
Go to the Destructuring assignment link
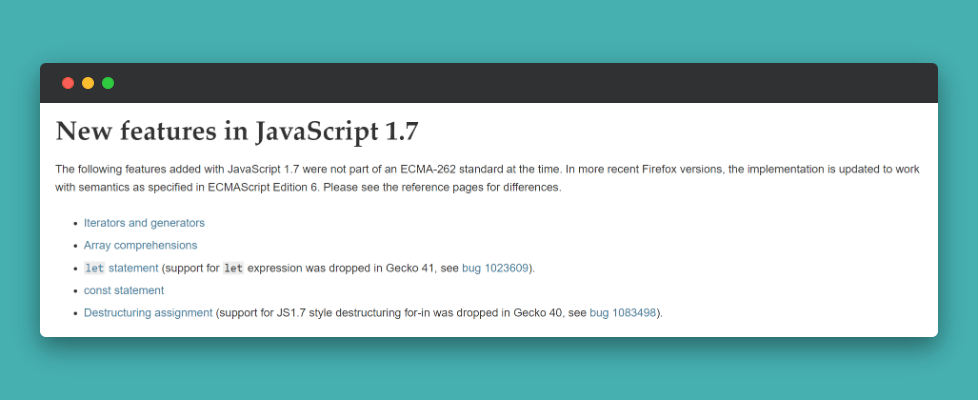tap(148, 313)
